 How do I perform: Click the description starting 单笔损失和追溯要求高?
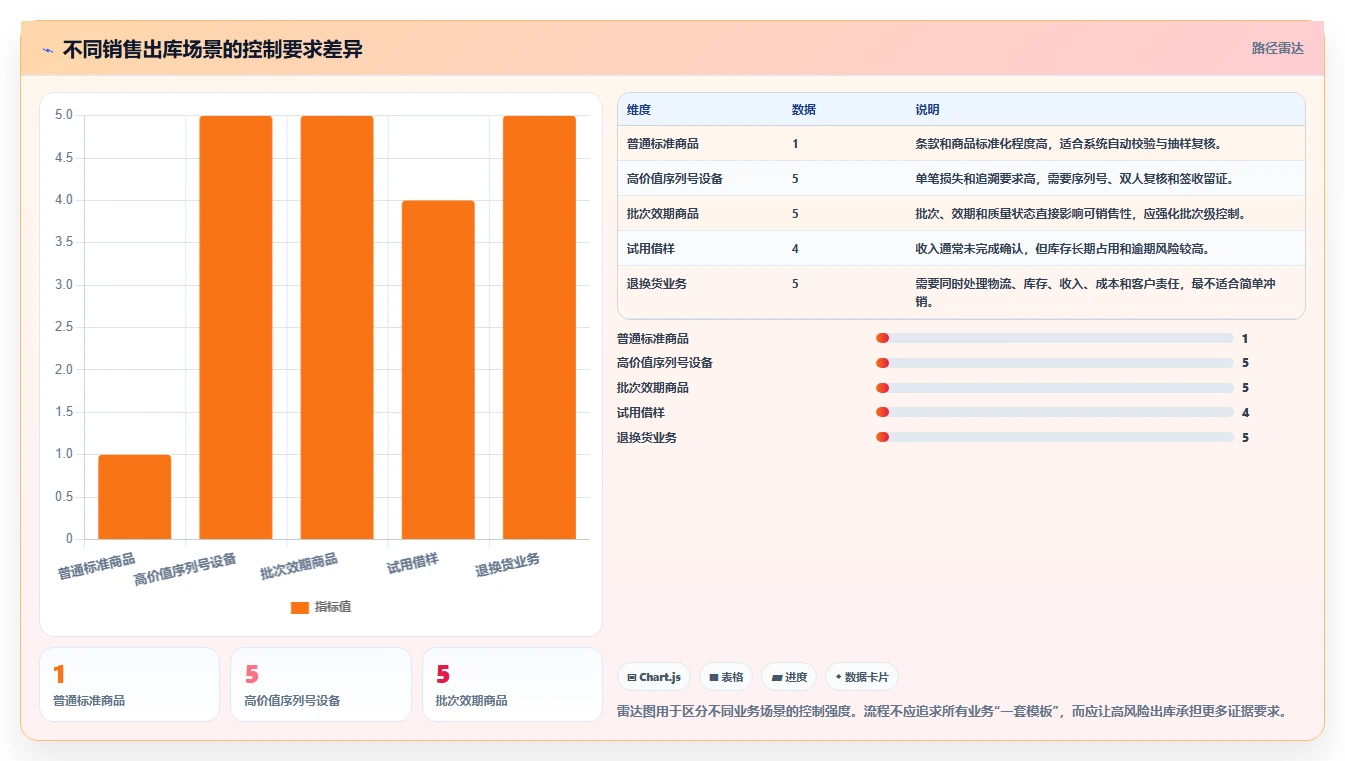(x=1075, y=179)
